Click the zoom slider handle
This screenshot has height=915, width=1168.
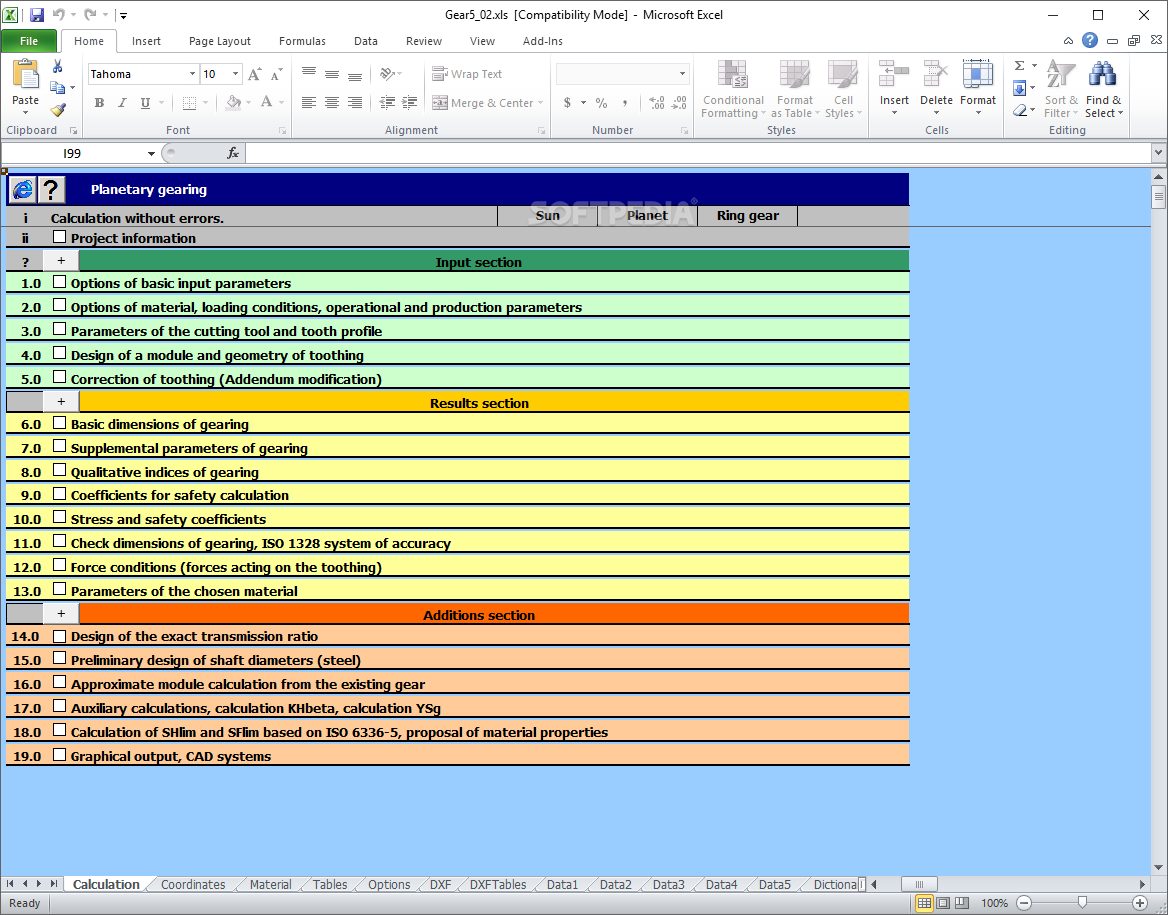[x=1082, y=903]
